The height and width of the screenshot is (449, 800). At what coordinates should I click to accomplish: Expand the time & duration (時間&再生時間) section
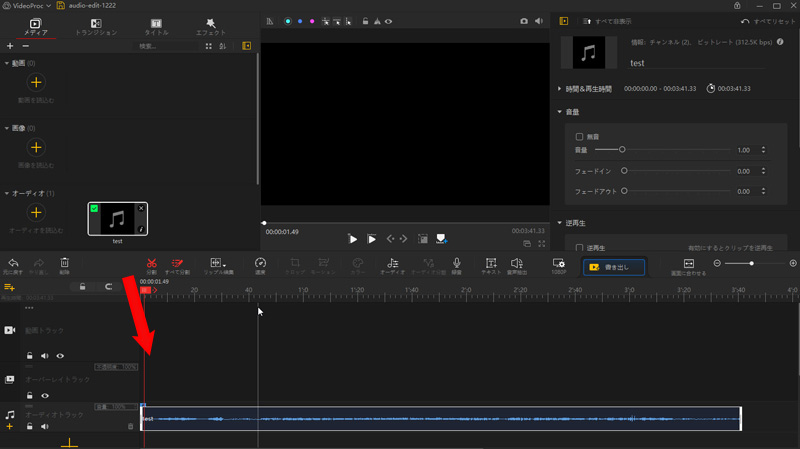pyautogui.click(x=560, y=89)
